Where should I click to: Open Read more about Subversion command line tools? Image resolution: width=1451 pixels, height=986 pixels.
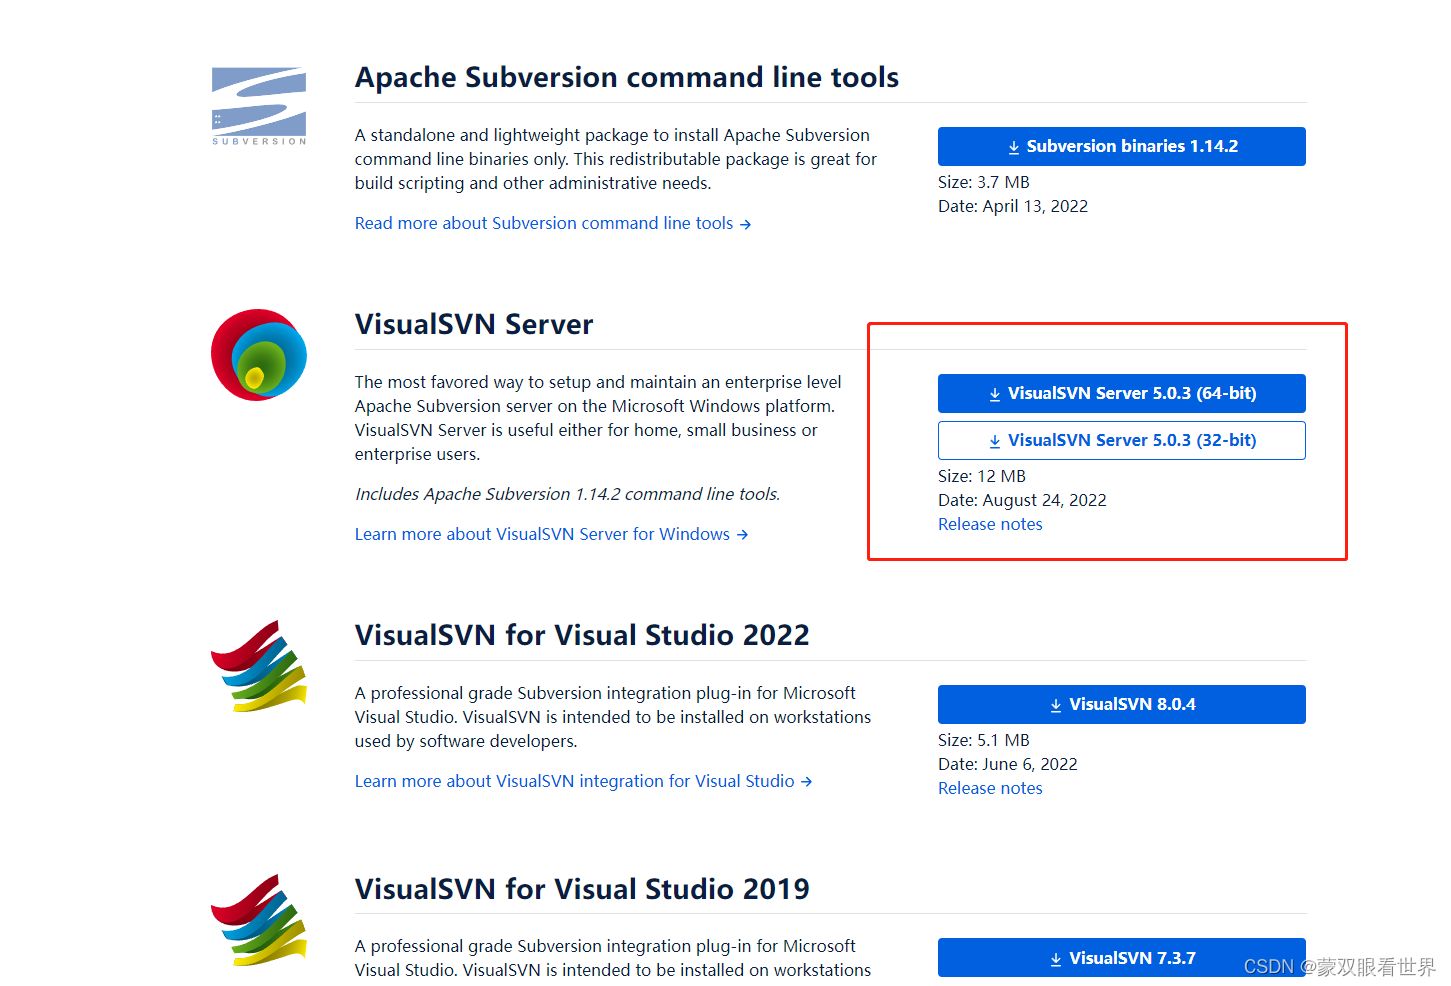pyautogui.click(x=553, y=223)
